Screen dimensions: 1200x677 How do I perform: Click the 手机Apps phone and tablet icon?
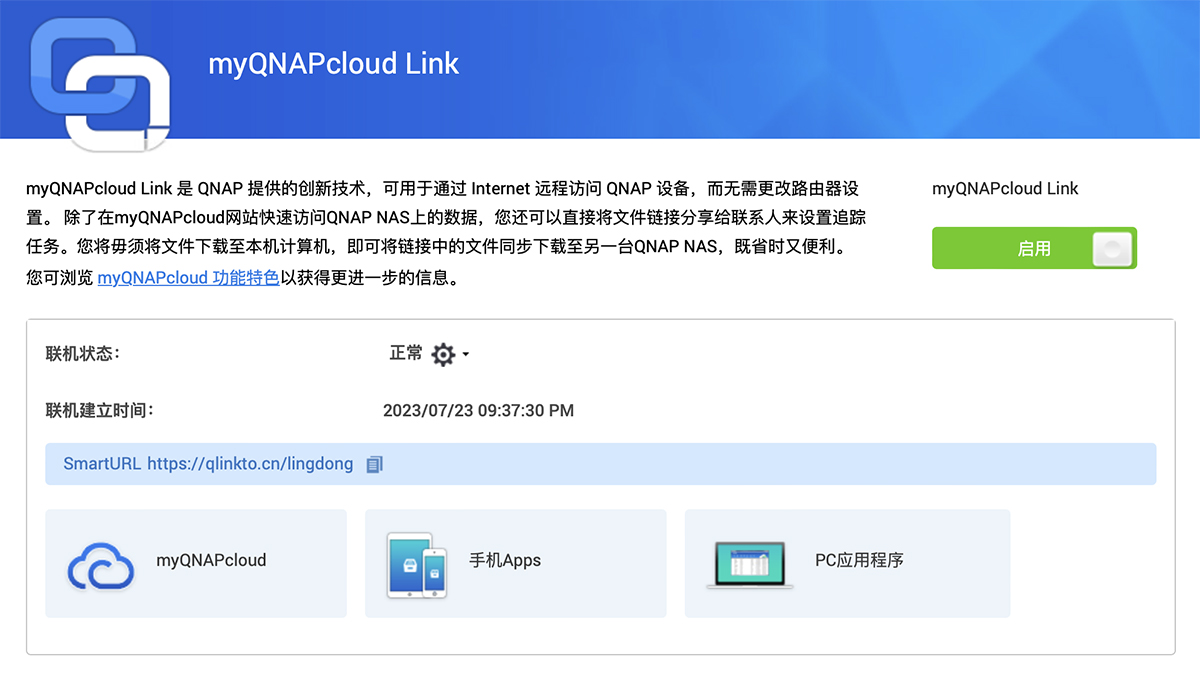click(x=418, y=564)
